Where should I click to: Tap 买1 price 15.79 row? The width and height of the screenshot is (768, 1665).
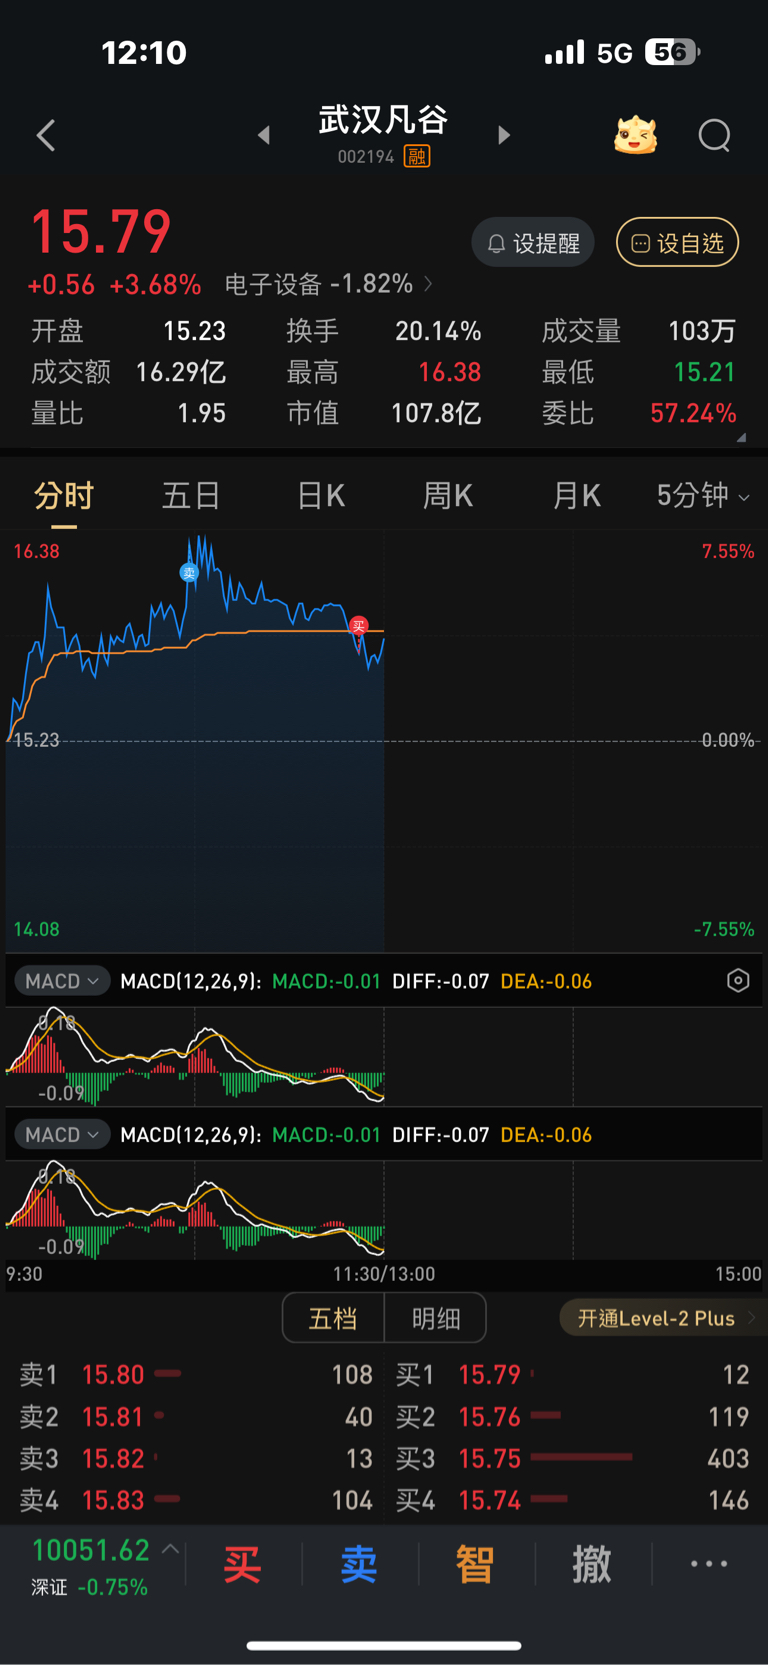pos(572,1375)
